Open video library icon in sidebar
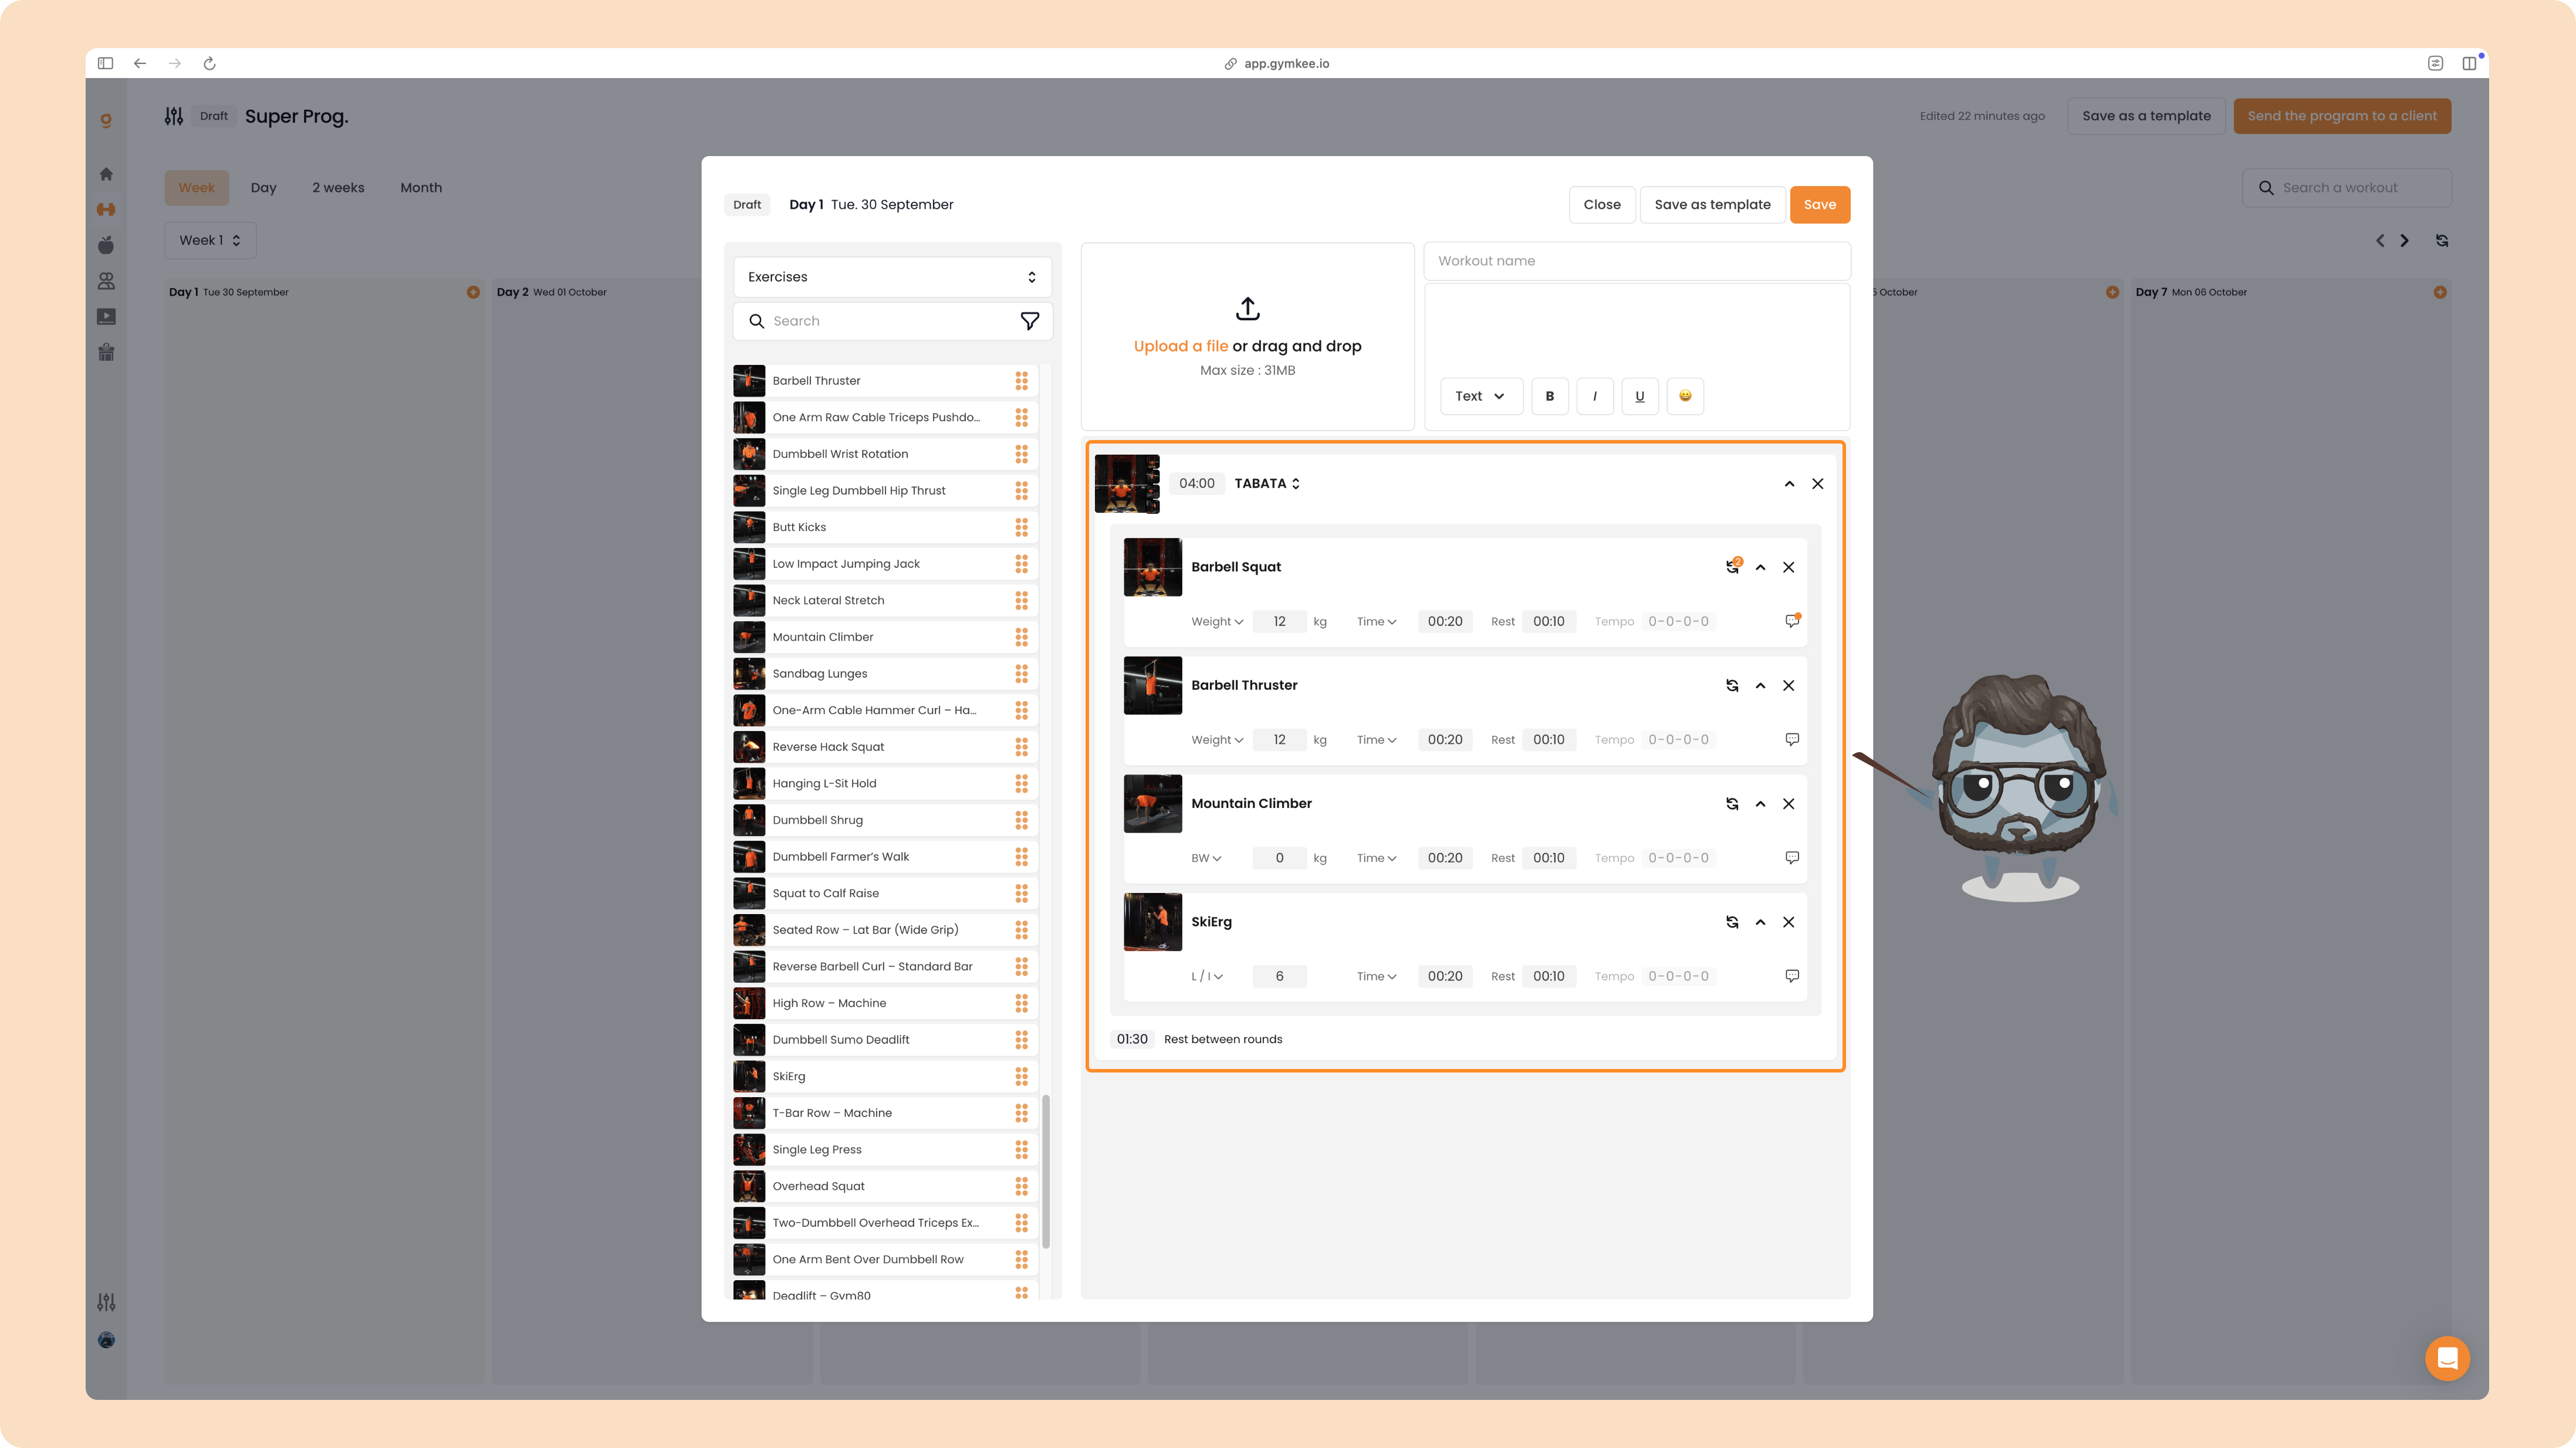The height and width of the screenshot is (1448, 2576). [x=106, y=317]
